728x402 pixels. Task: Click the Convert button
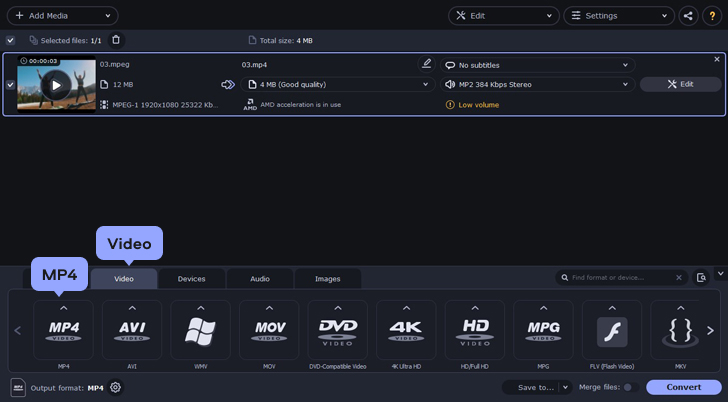pos(683,387)
